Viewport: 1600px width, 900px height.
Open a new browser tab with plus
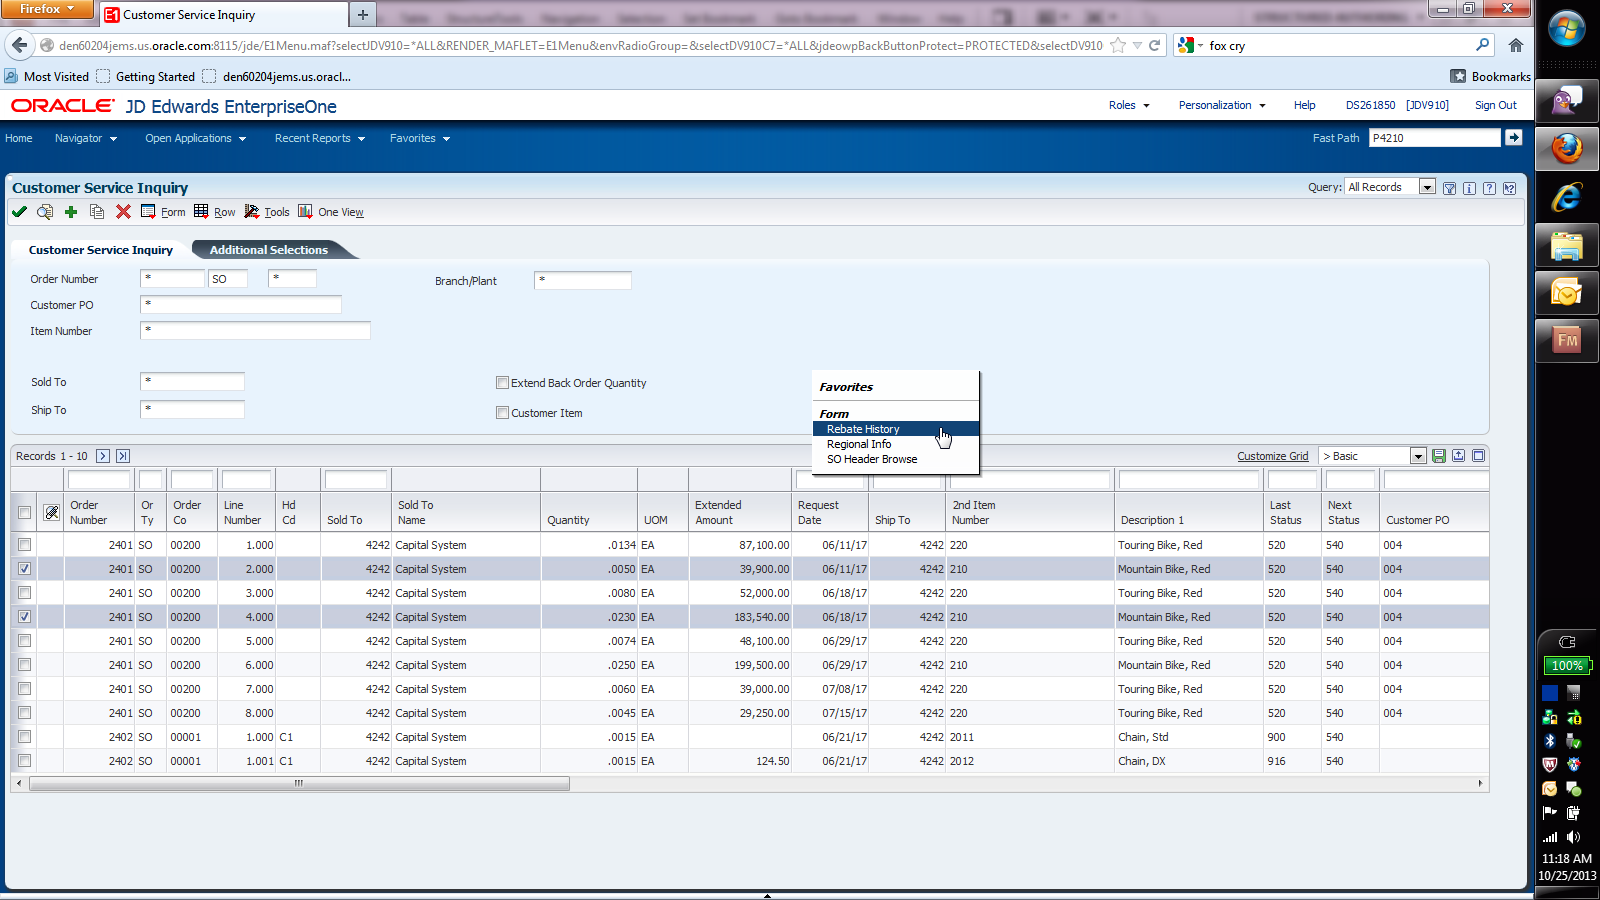pos(363,14)
